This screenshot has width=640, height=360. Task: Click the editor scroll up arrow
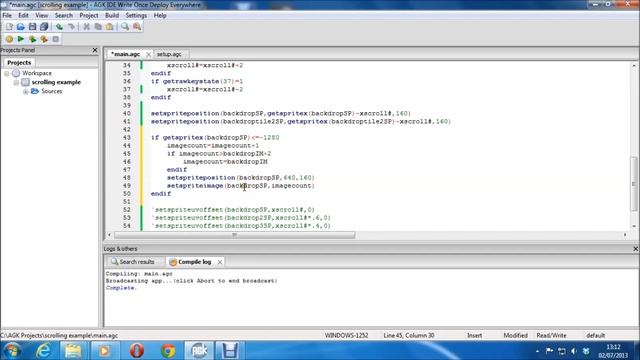tap(634, 65)
